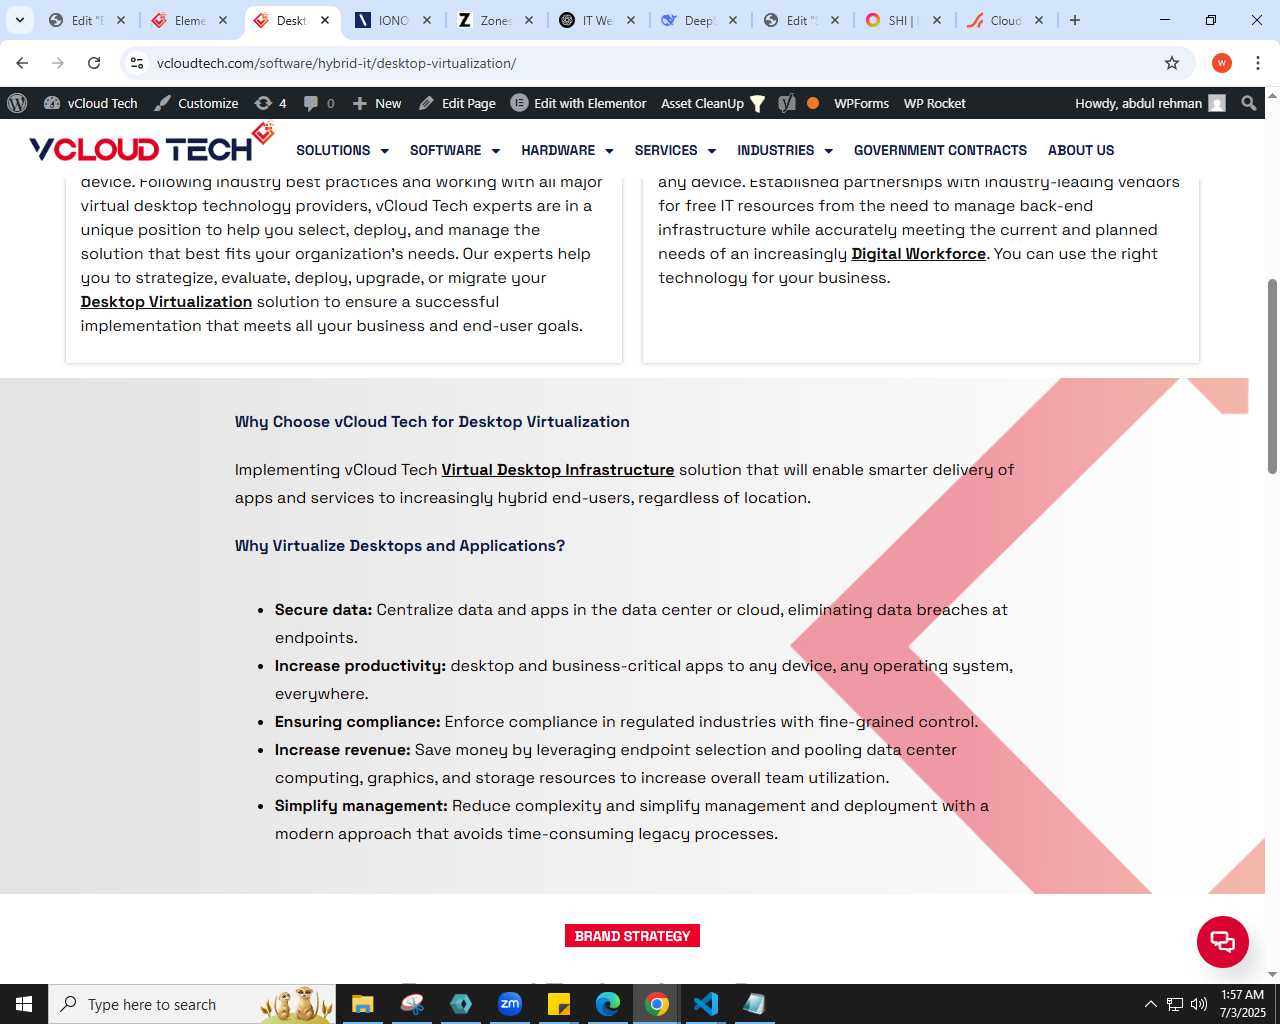
Task: Switch to the Zone tab
Action: coord(495,20)
